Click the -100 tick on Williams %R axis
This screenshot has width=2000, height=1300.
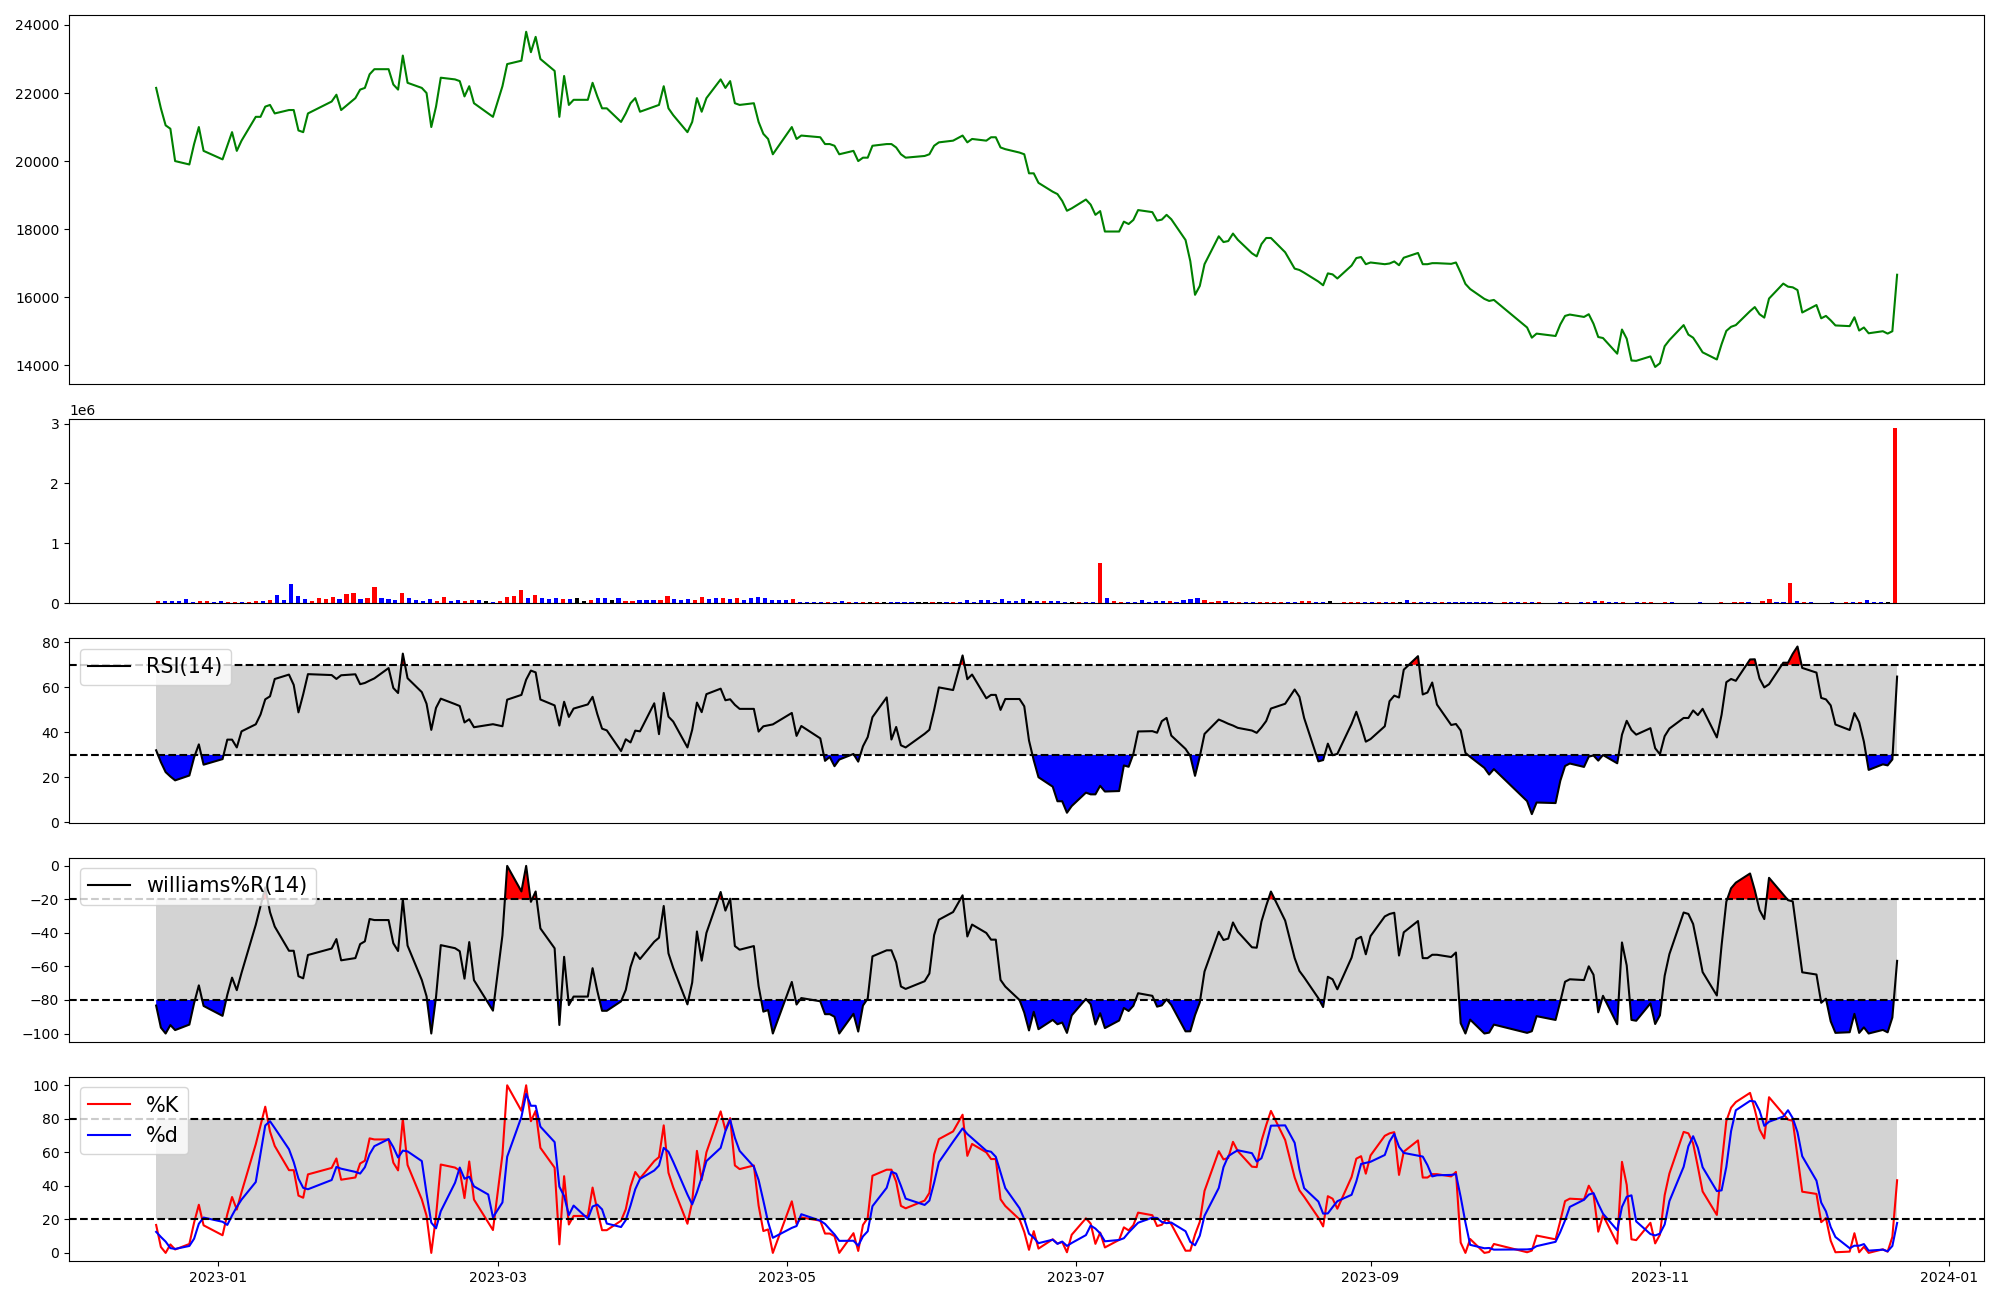click(41, 1034)
